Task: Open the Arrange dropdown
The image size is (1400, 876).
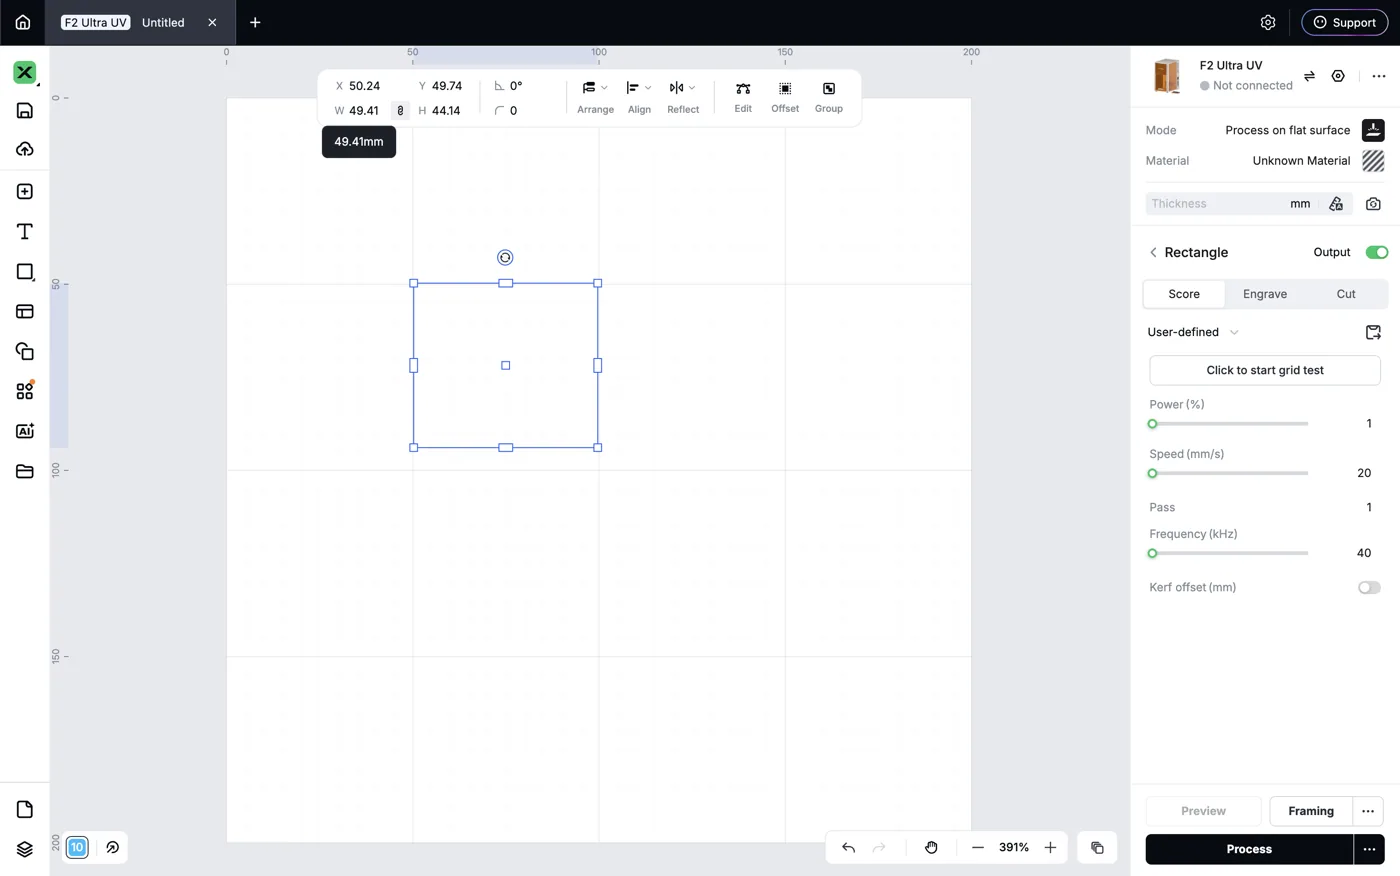Action: 595,97
